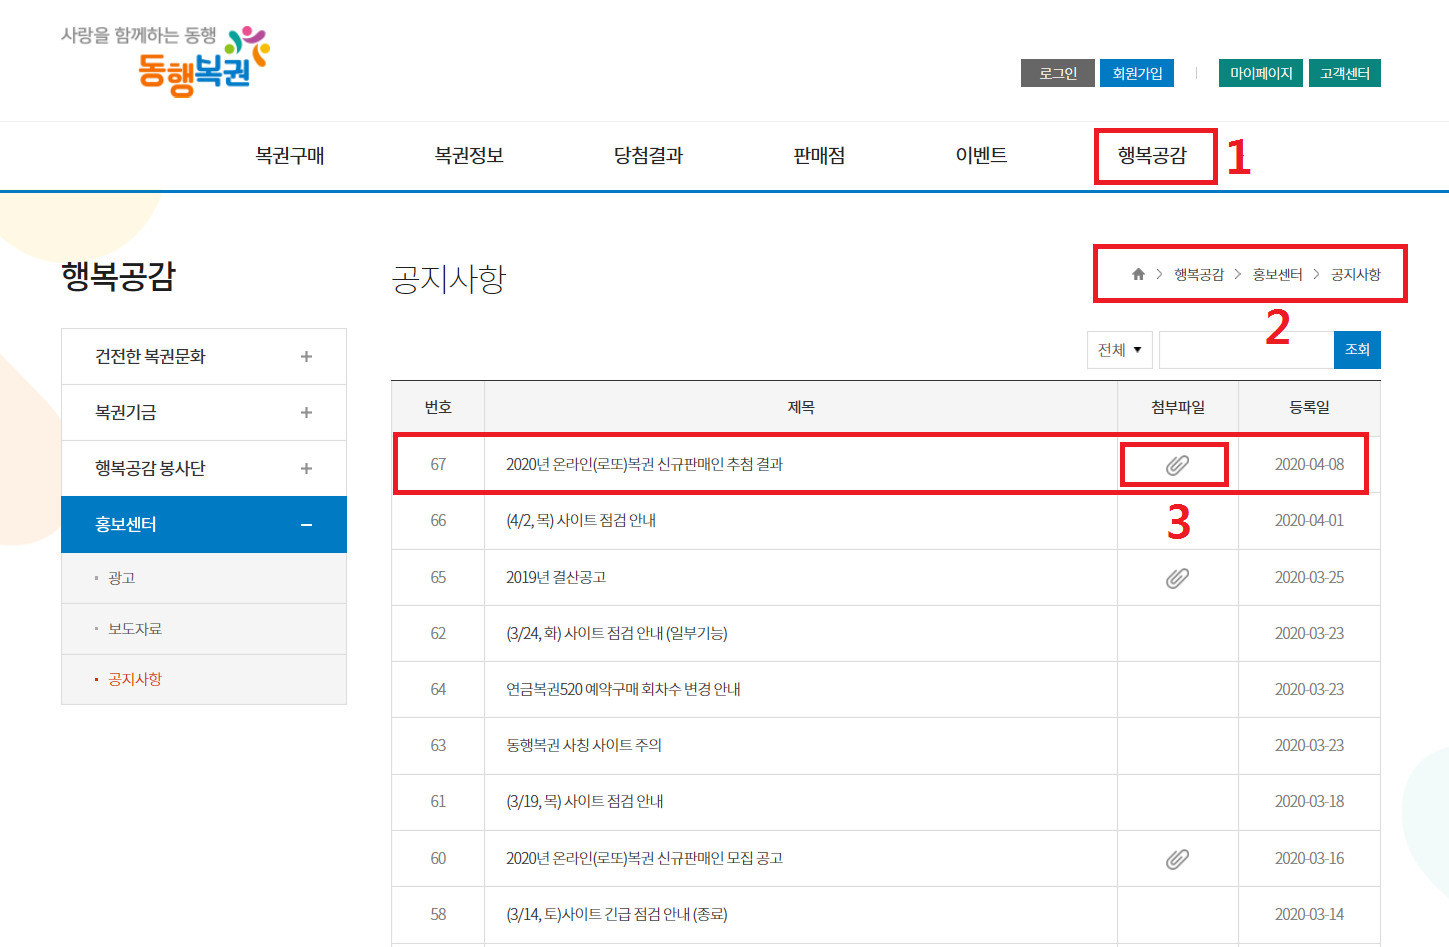The height and width of the screenshot is (947, 1449).
Task: Open notice 2020년 온라인(로또)복권 신규판매인 추첨 결과
Action: 644,464
